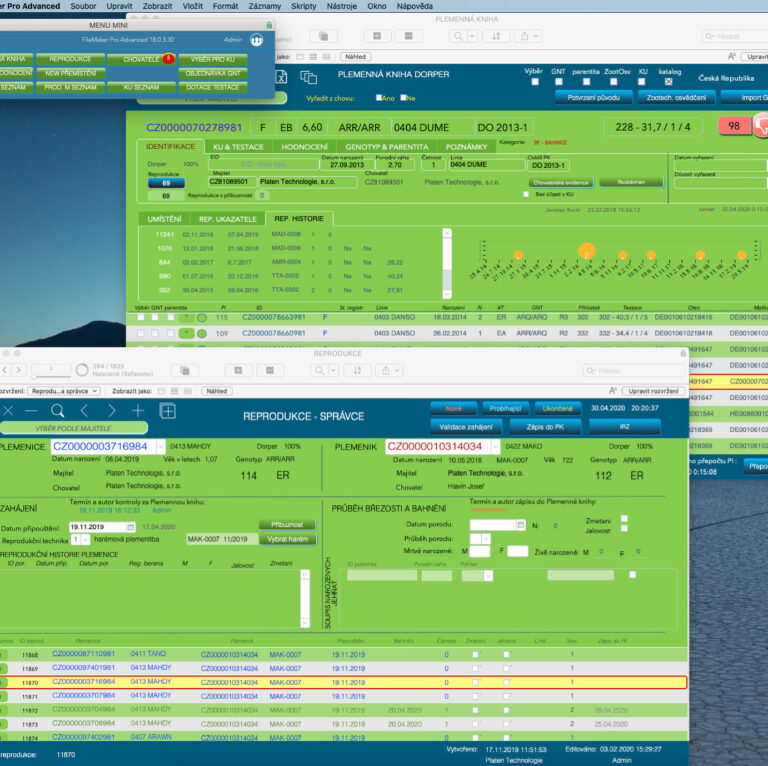
Task: Check the Zmetaní checkbox
Action: pos(624,518)
